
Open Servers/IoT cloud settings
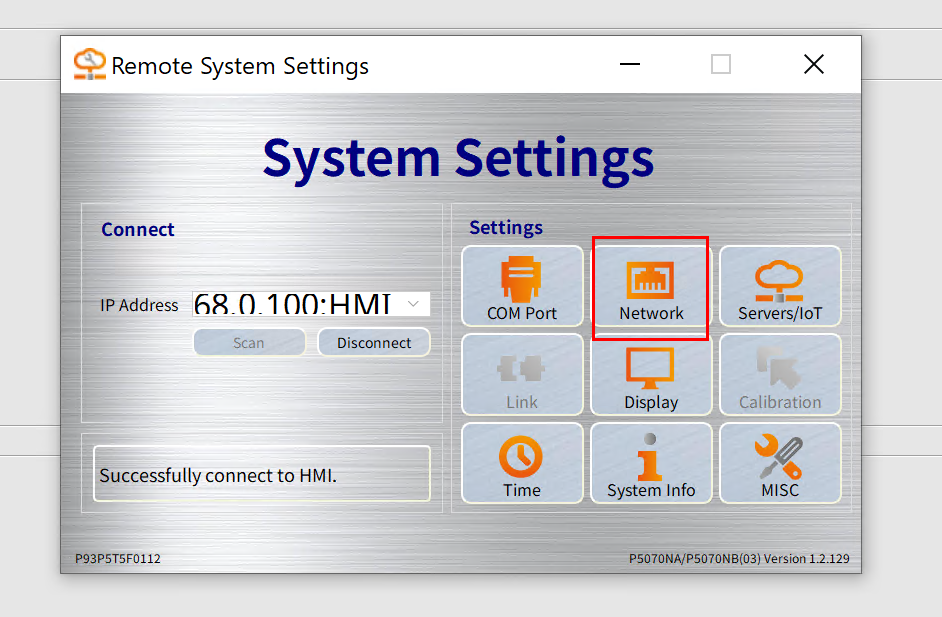780,287
